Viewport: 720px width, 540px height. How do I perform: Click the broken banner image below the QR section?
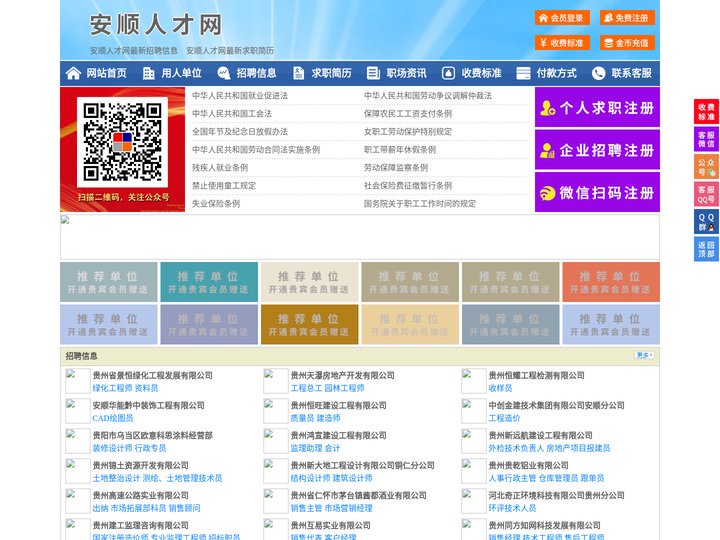click(360, 237)
